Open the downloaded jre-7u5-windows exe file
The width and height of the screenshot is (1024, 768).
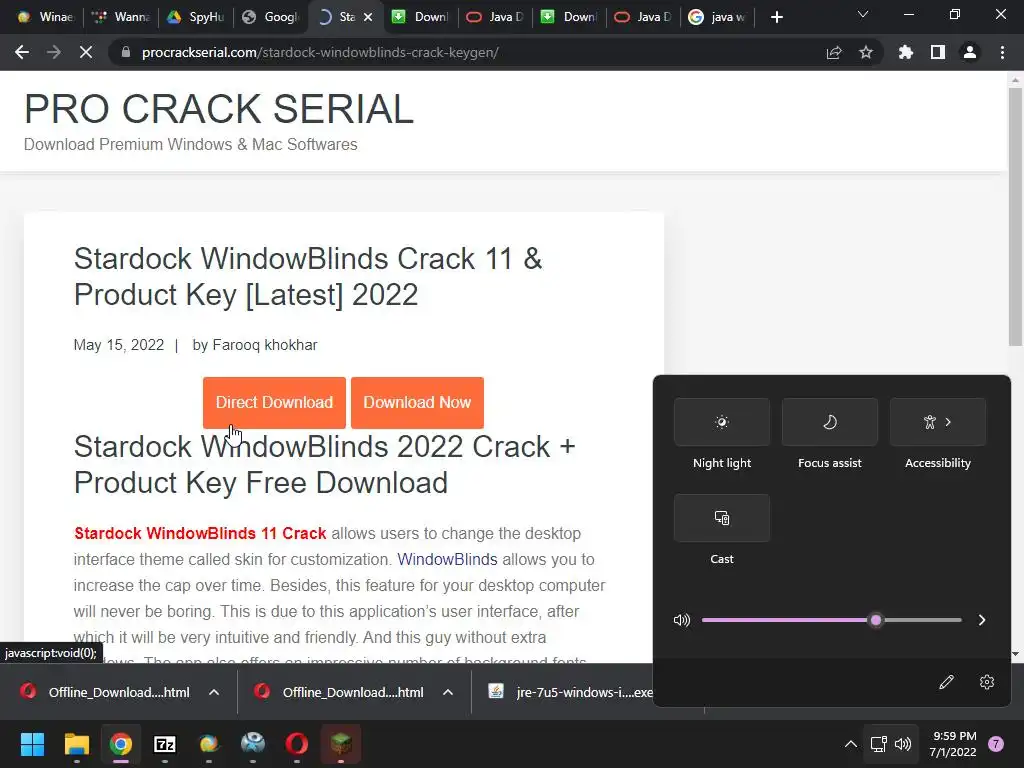(570, 692)
